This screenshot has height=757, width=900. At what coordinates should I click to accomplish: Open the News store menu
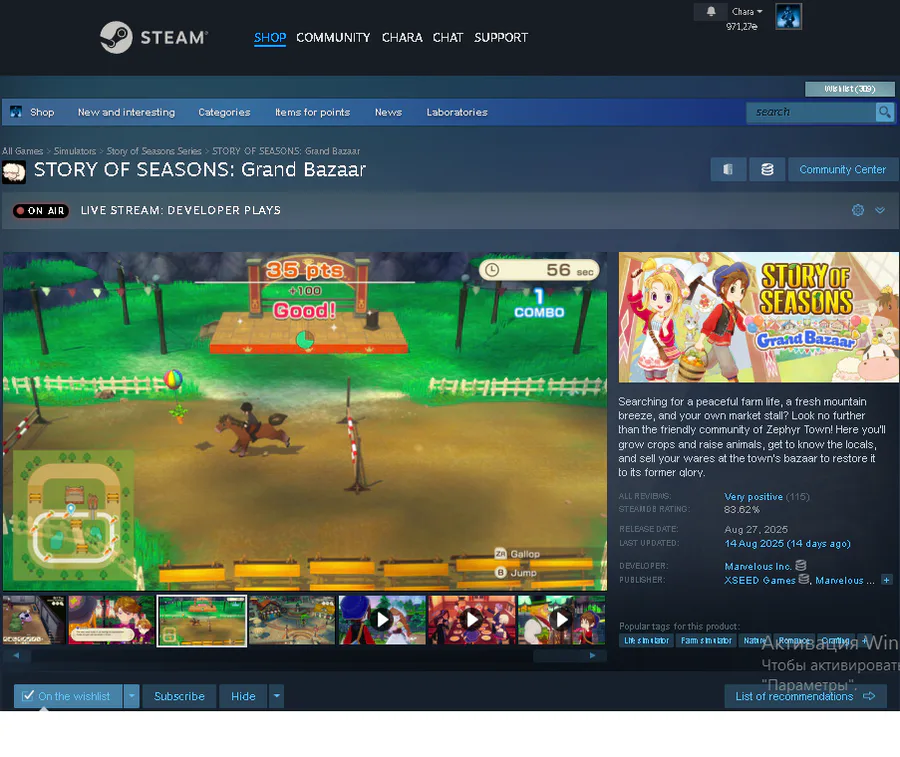coord(388,112)
